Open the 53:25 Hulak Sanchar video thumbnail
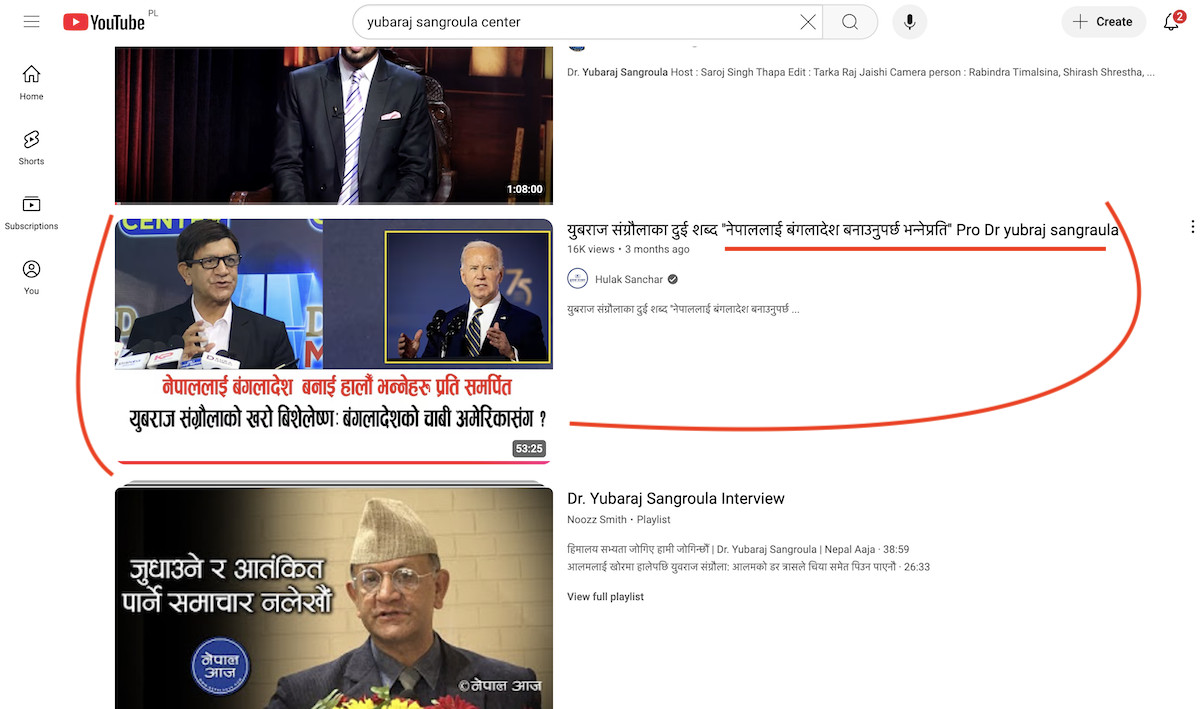Viewport: 1200px width, 709px height. point(334,341)
